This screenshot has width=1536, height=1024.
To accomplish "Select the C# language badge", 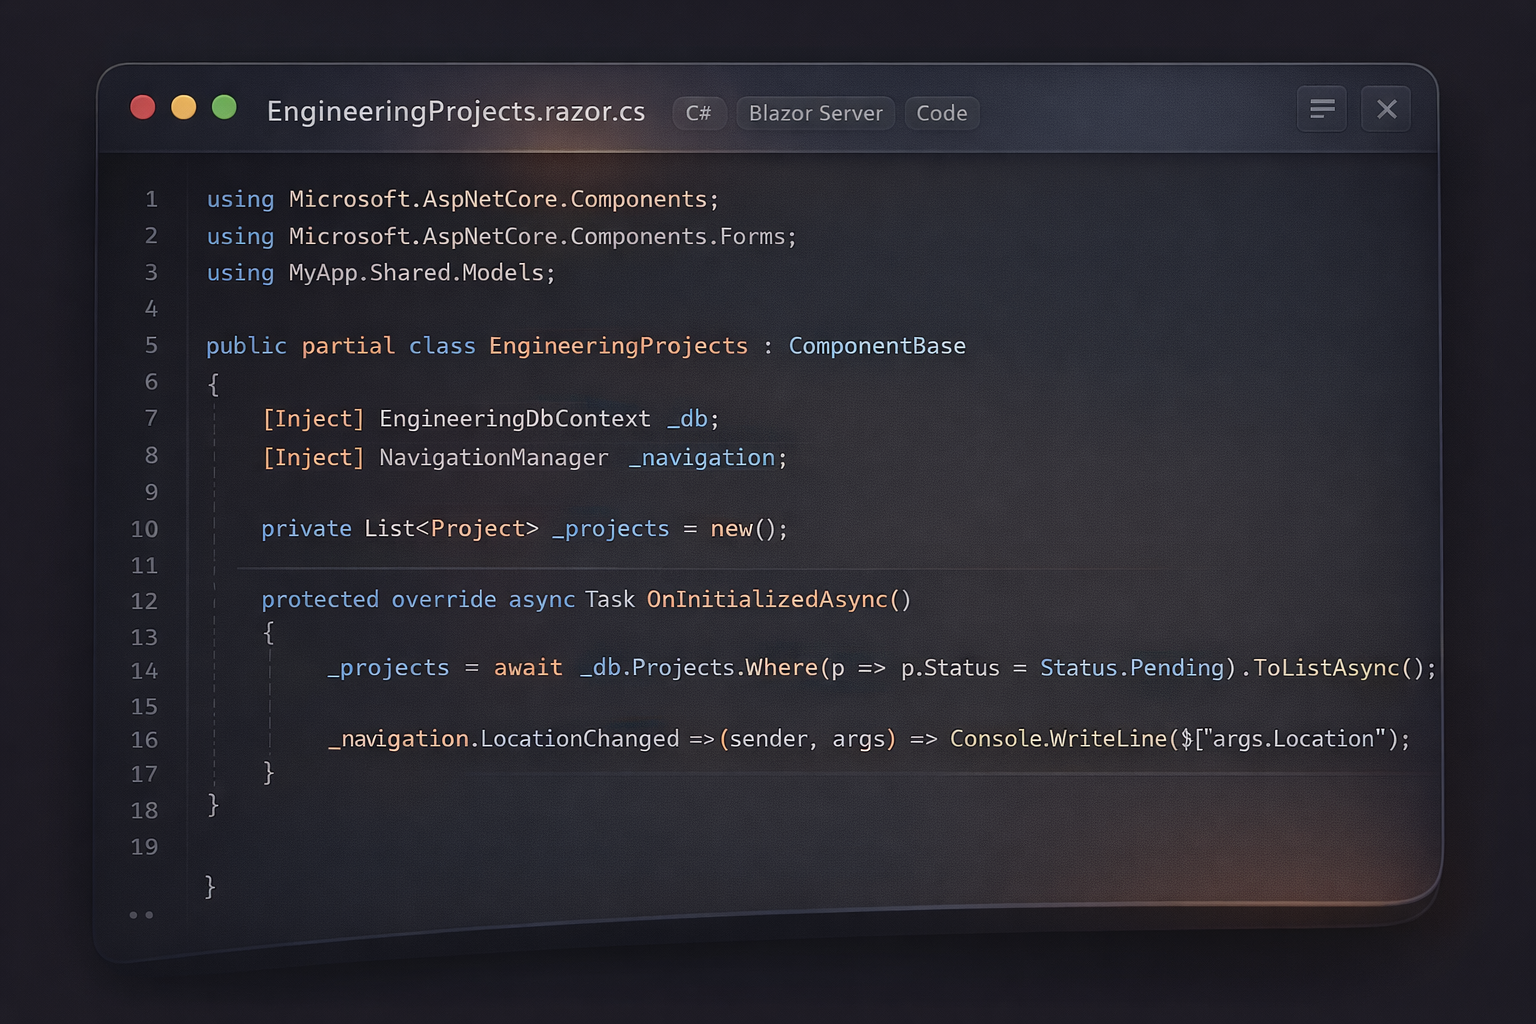I will pyautogui.click(x=699, y=113).
